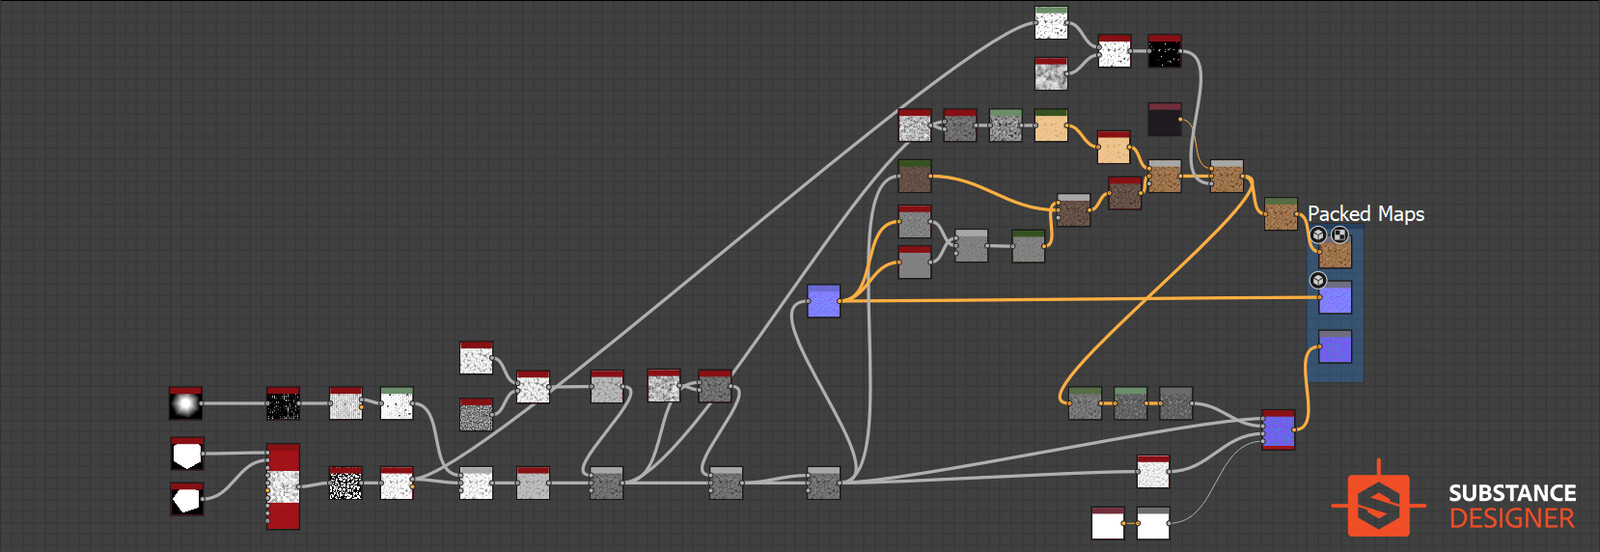Select the white radial gradient shape node
Viewport: 1600px width, 552px height.
(185, 404)
